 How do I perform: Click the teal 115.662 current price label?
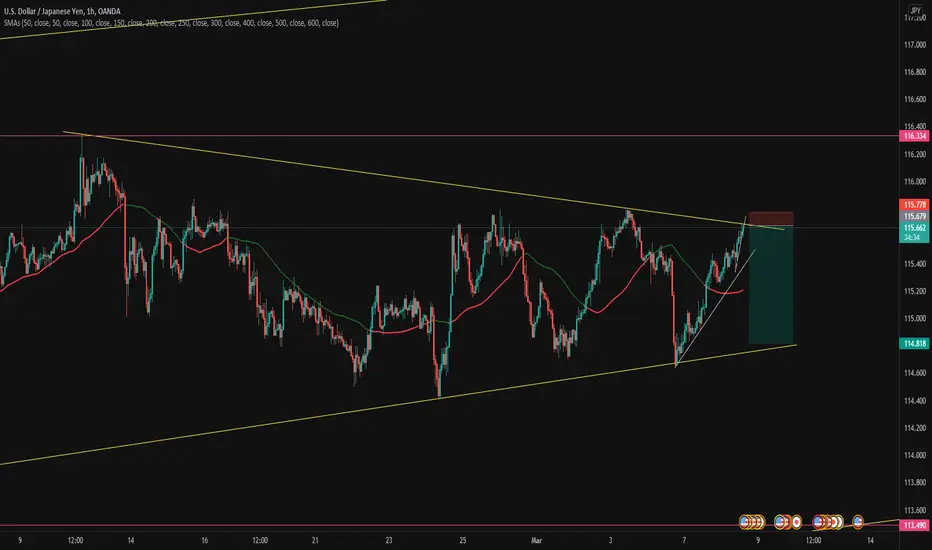(x=915, y=228)
